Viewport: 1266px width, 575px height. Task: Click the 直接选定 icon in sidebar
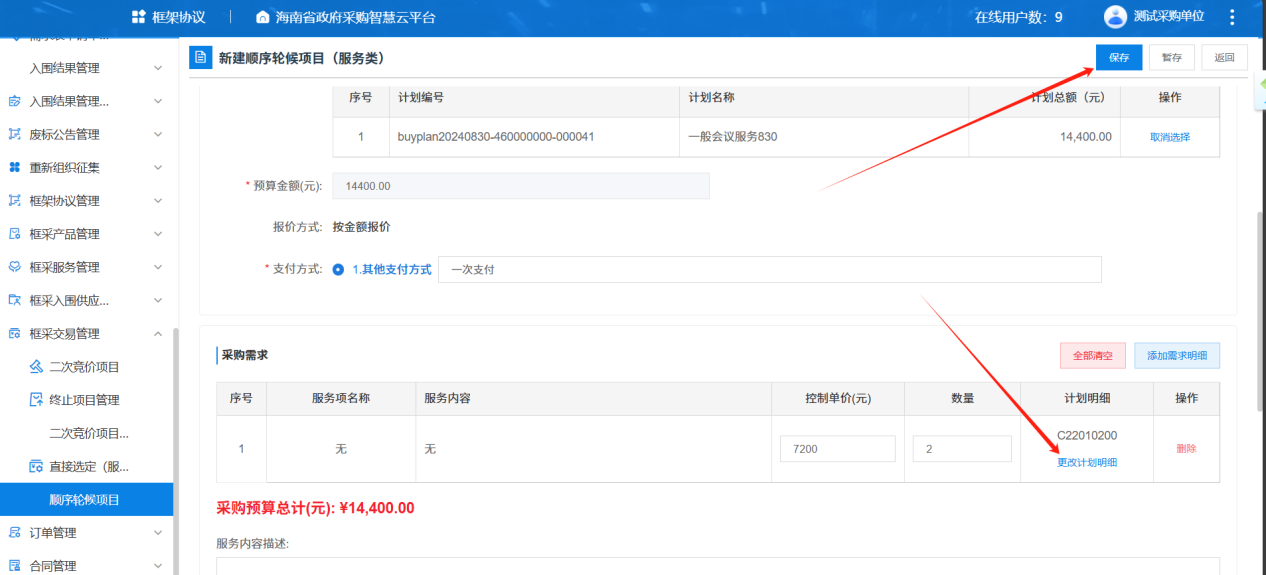pyautogui.click(x=36, y=466)
